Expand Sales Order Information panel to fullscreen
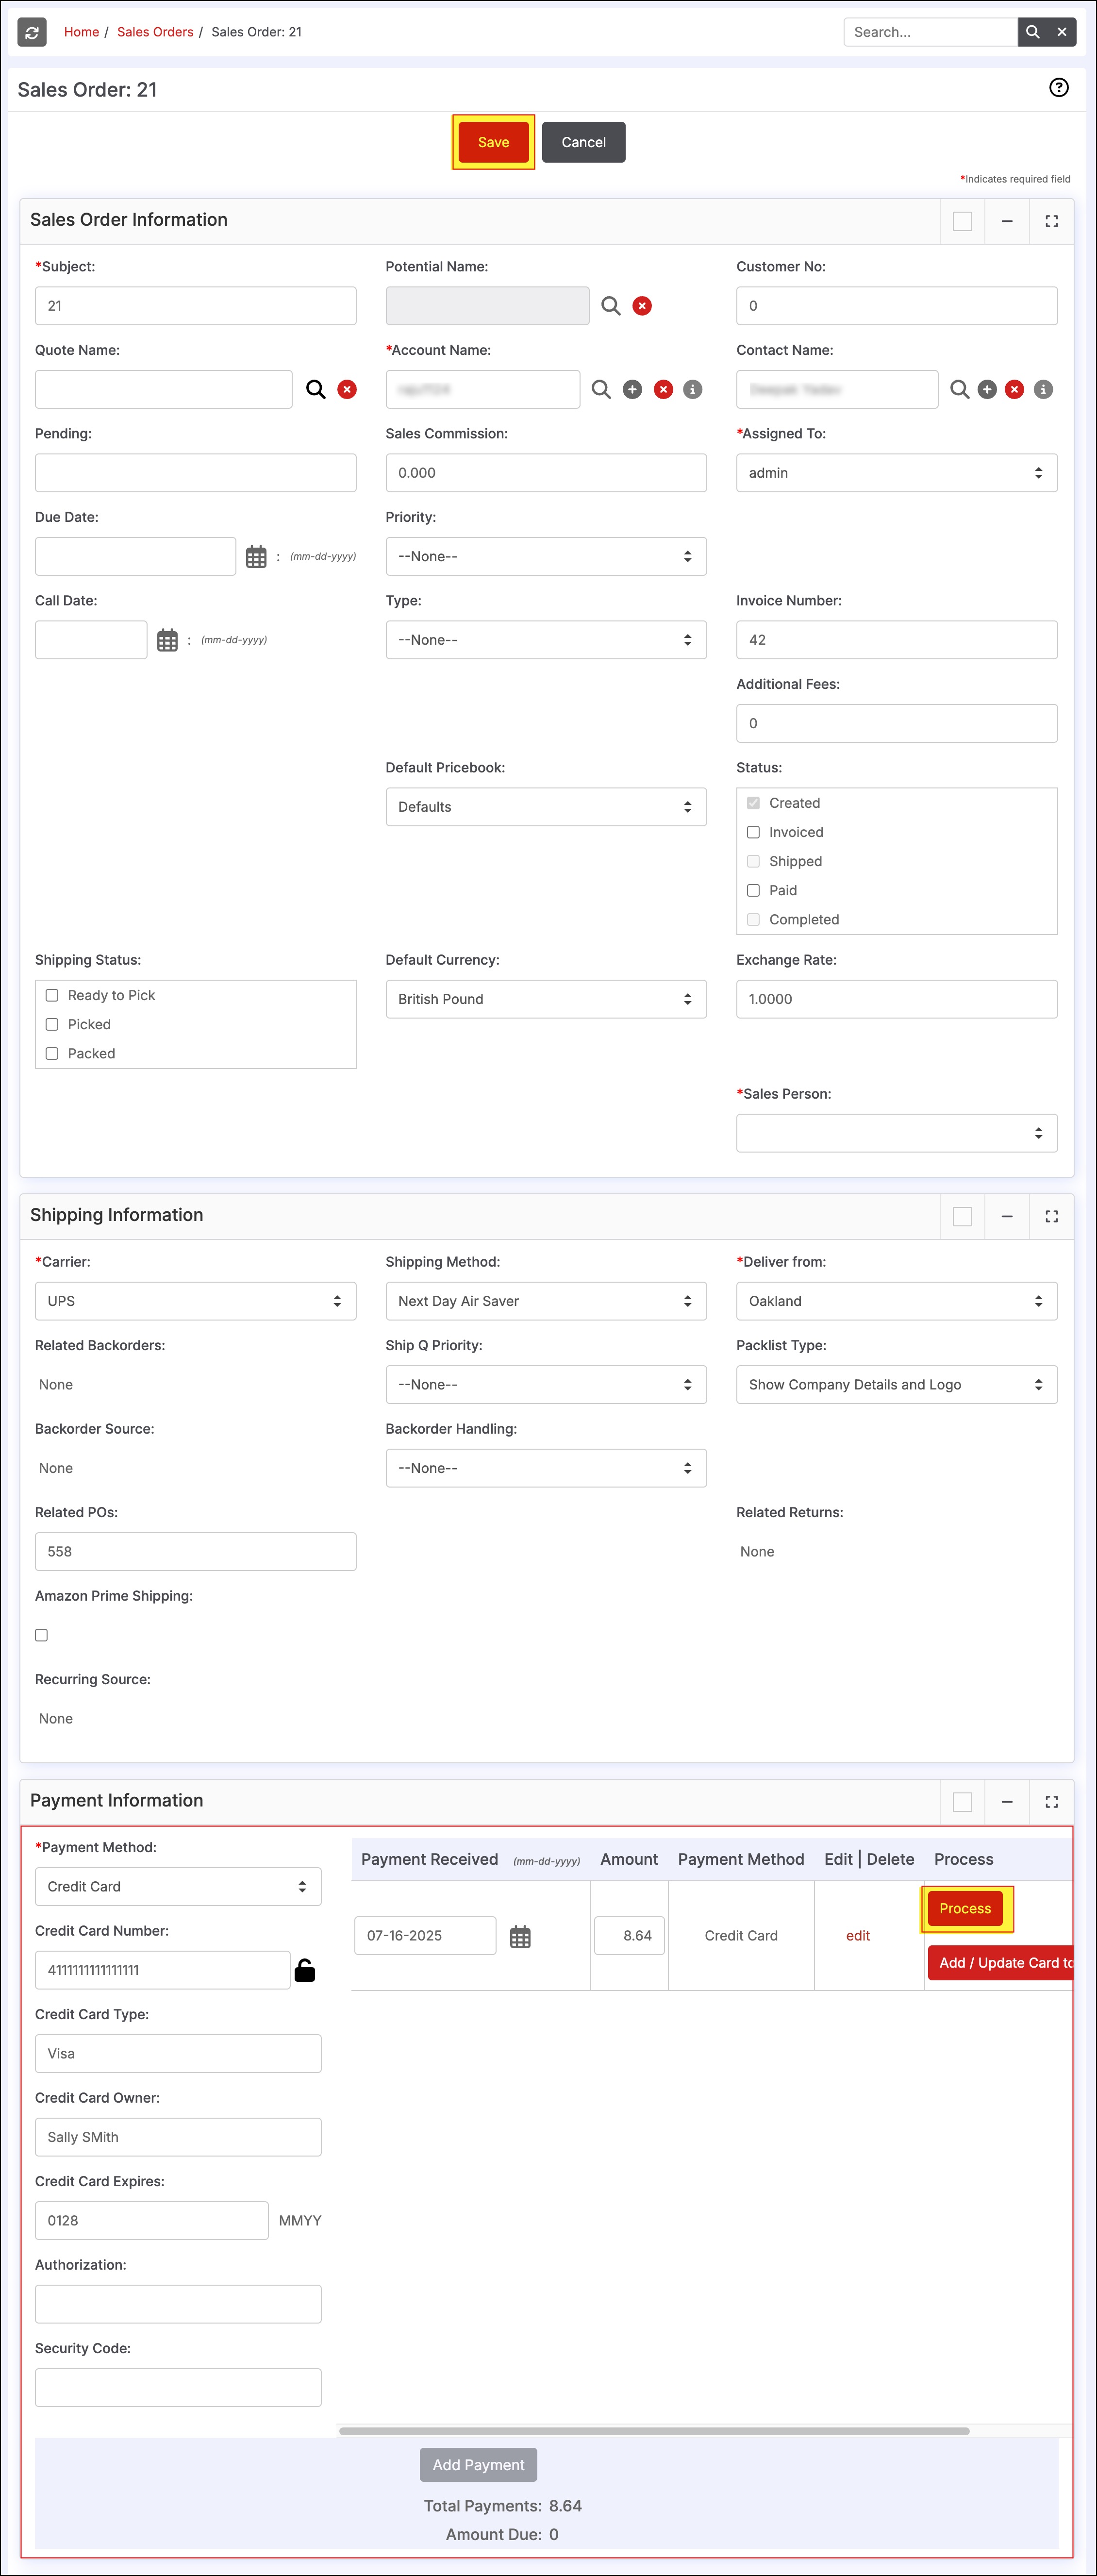 tap(1052, 221)
